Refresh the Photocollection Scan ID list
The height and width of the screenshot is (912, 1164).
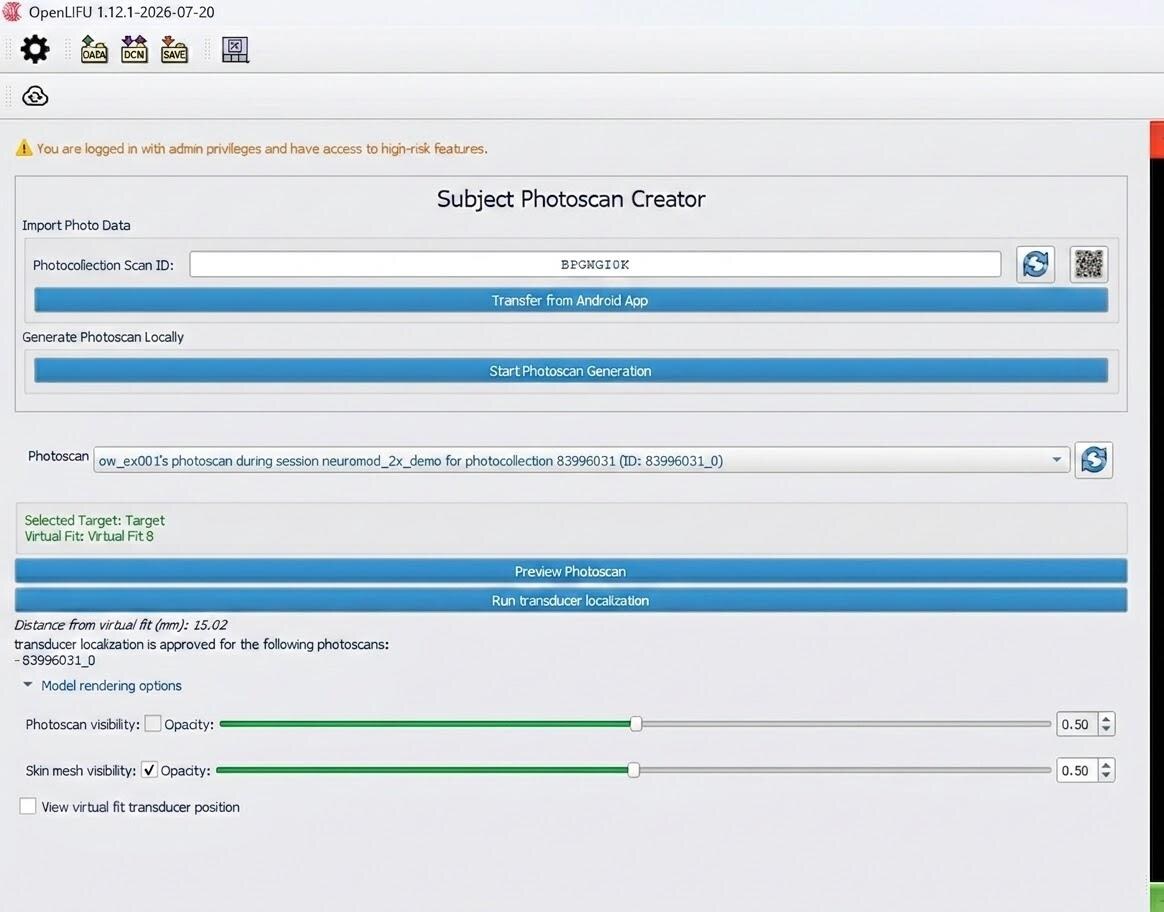[1036, 264]
